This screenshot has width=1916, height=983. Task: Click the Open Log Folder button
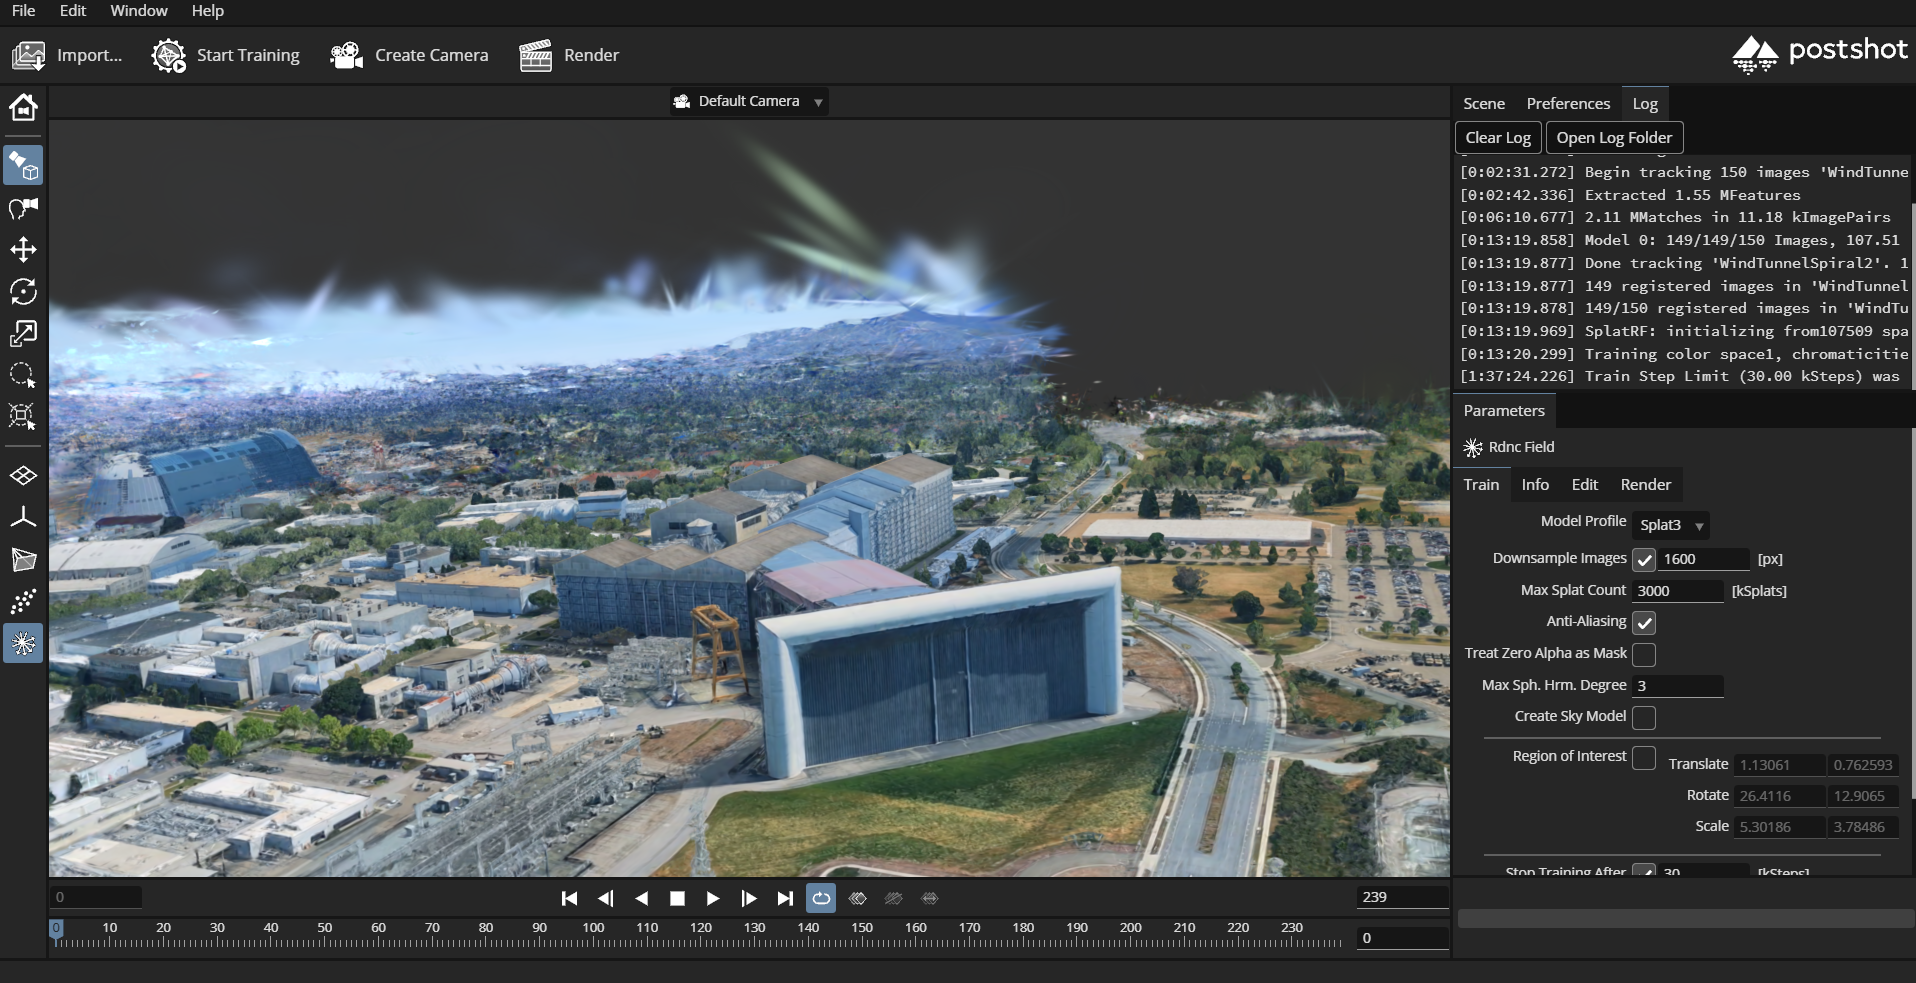tap(1613, 138)
